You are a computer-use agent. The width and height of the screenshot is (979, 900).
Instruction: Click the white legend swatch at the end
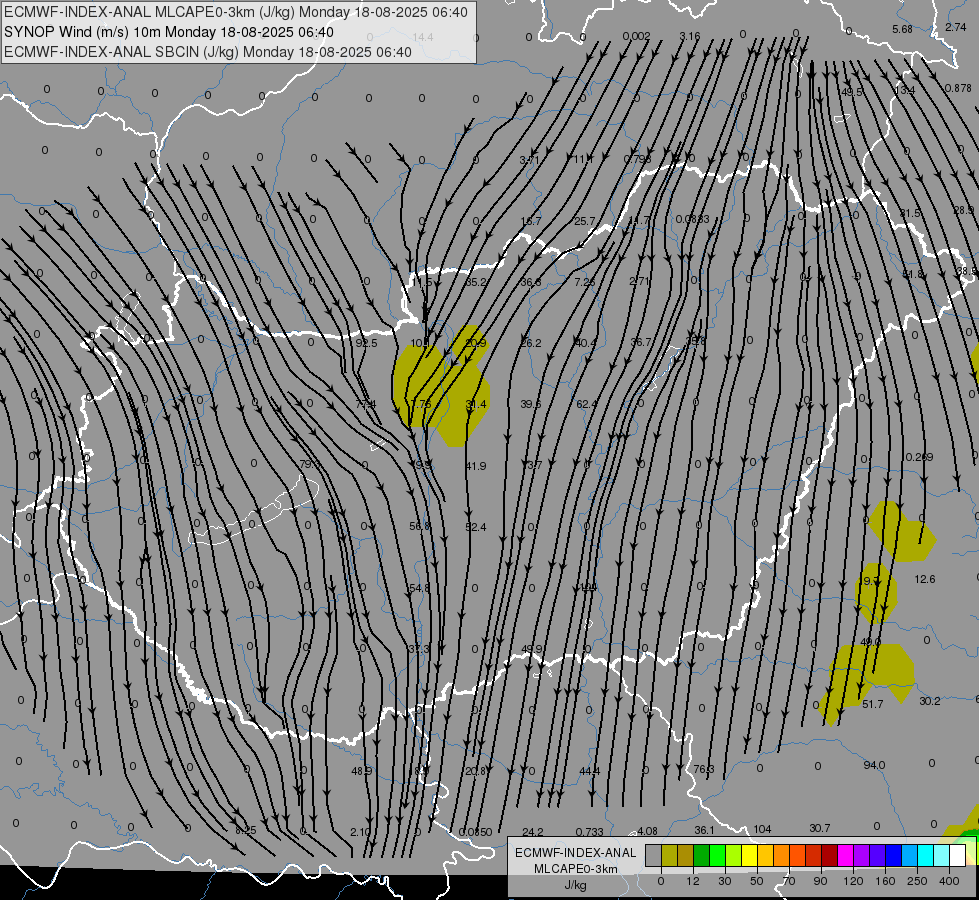coord(957,856)
